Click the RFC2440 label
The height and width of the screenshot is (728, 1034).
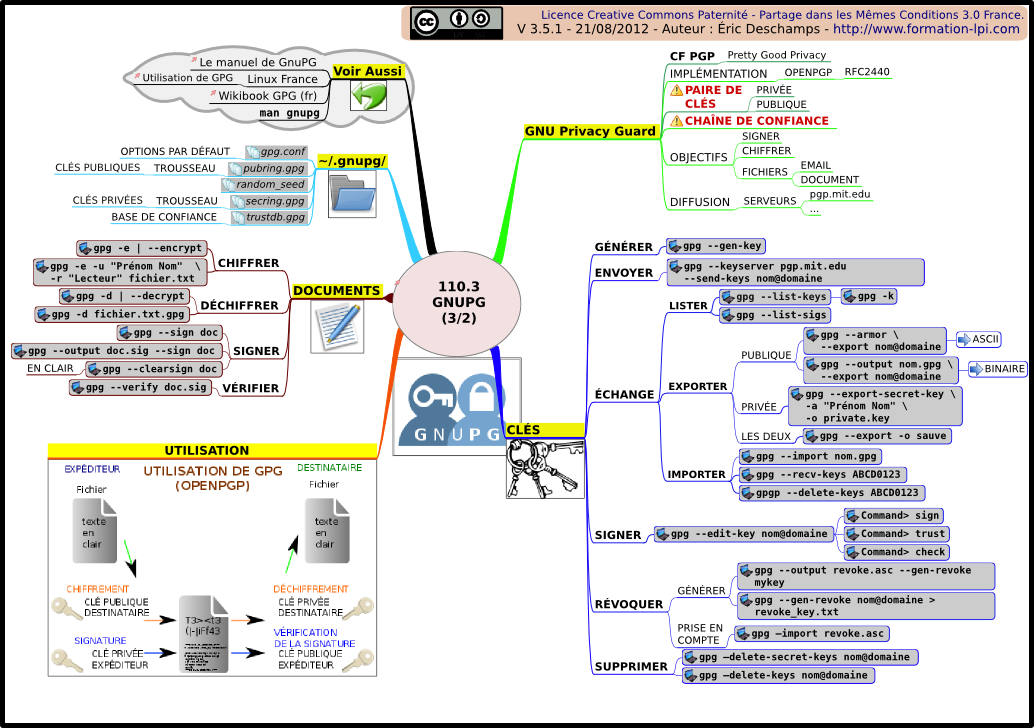pos(867,72)
